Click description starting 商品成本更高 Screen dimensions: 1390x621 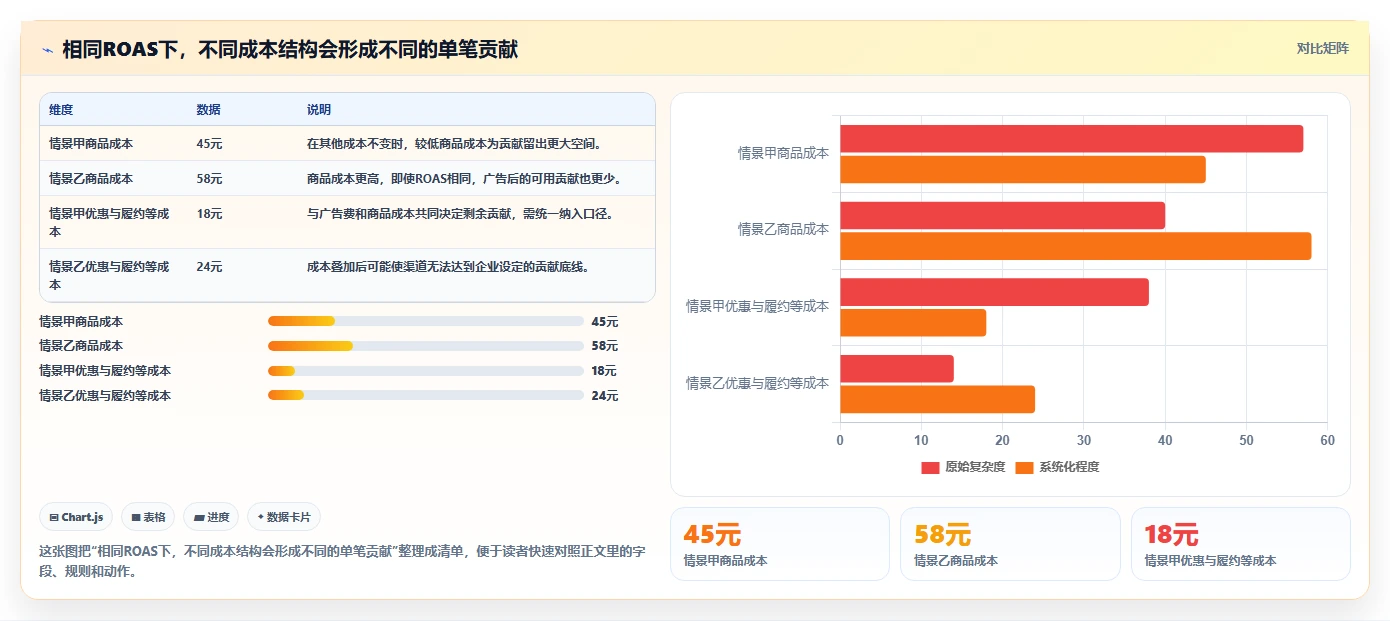(x=466, y=179)
